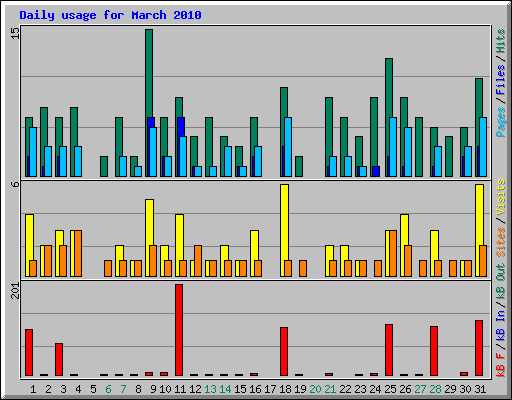Click the cyan pages bar for day 1

click(33, 152)
